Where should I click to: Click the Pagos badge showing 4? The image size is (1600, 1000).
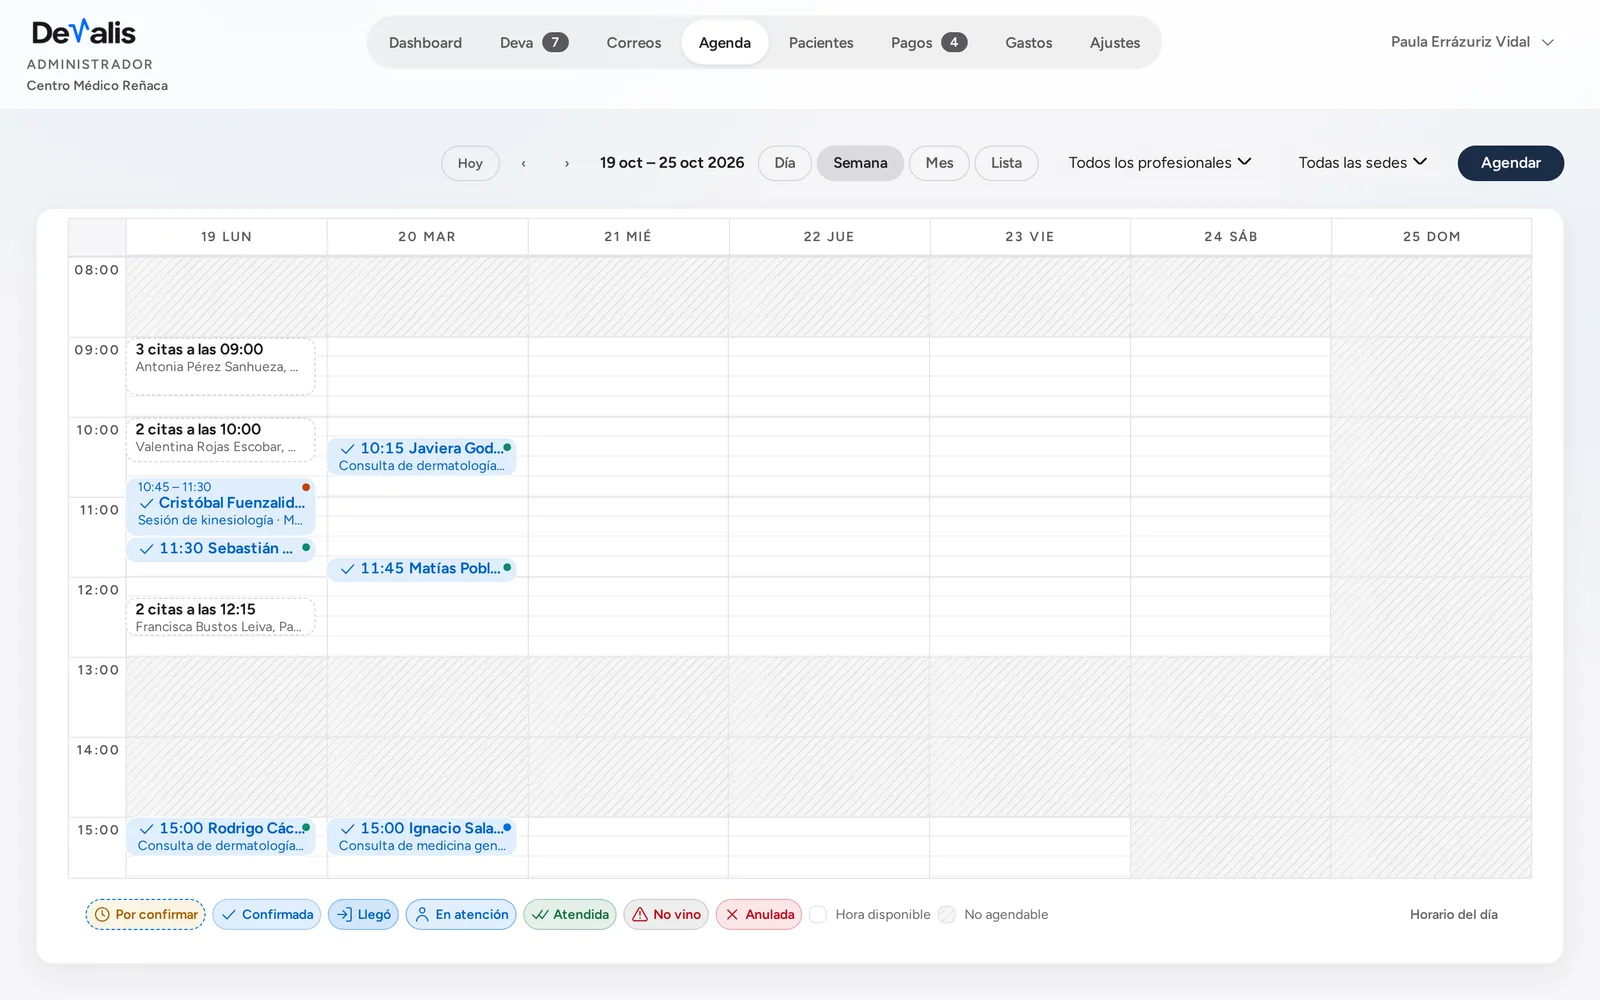pyautogui.click(x=954, y=42)
